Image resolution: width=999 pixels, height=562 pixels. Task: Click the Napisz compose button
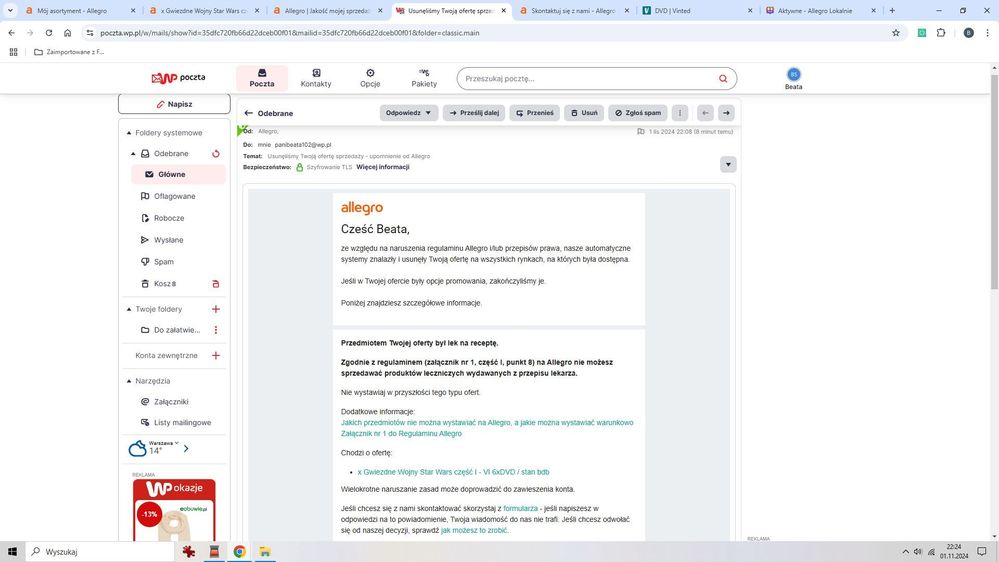174,104
